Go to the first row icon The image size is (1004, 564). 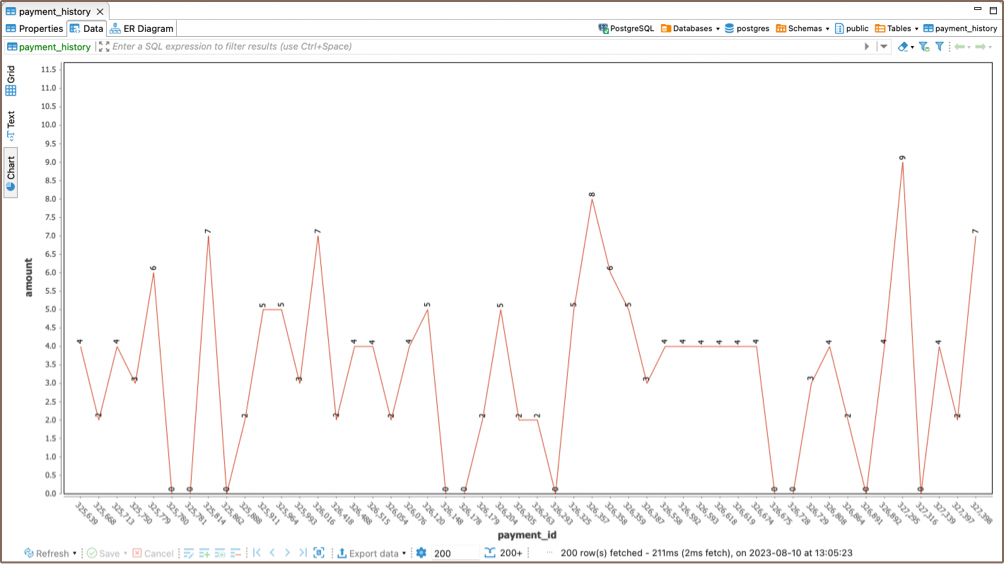click(x=257, y=553)
